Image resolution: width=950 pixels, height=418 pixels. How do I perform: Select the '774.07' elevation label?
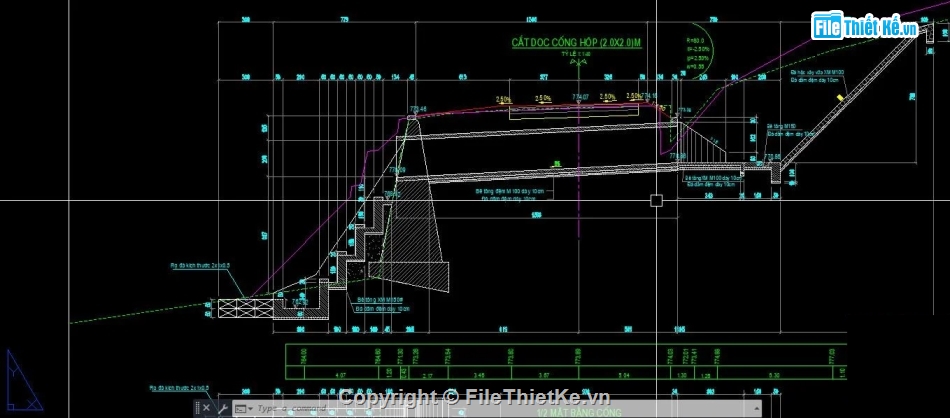580,97
